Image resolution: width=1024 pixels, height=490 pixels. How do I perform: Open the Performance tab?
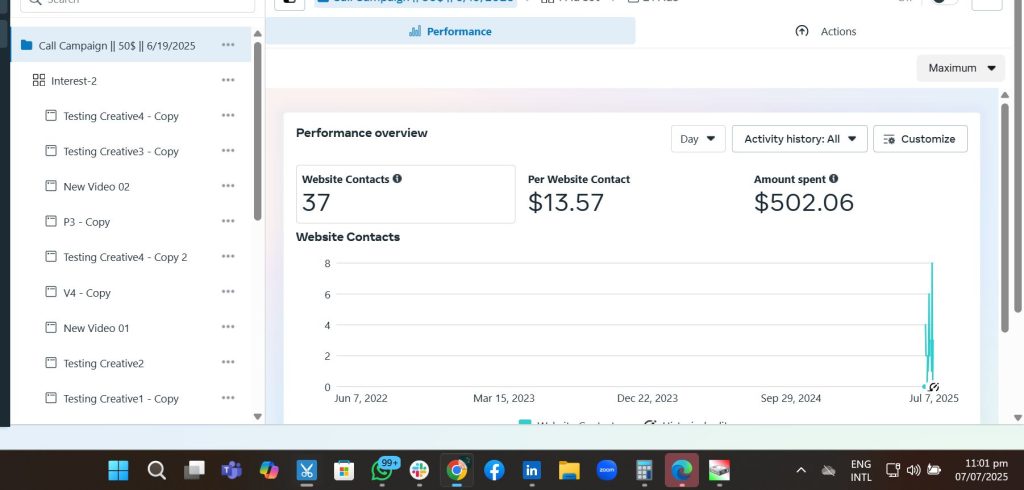450,31
